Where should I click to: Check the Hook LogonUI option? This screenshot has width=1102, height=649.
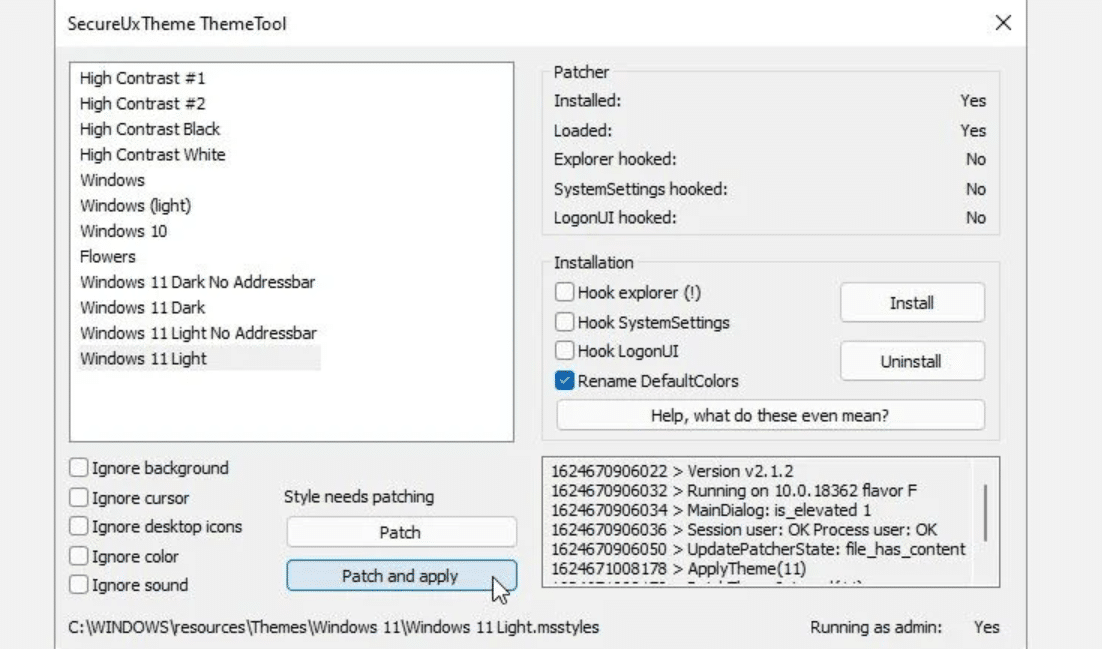tap(565, 351)
